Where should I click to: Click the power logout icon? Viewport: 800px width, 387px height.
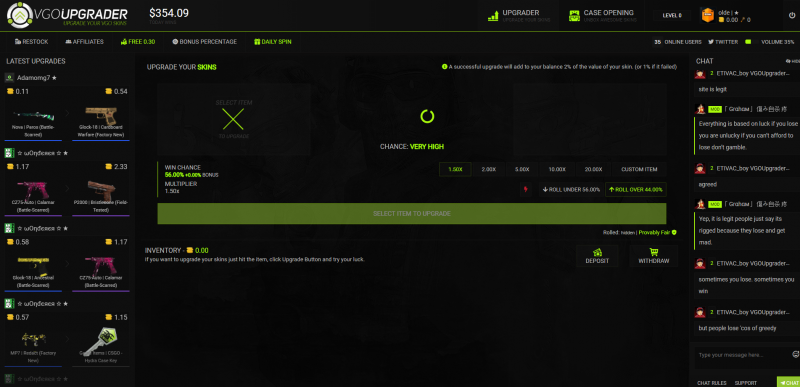(x=791, y=15)
